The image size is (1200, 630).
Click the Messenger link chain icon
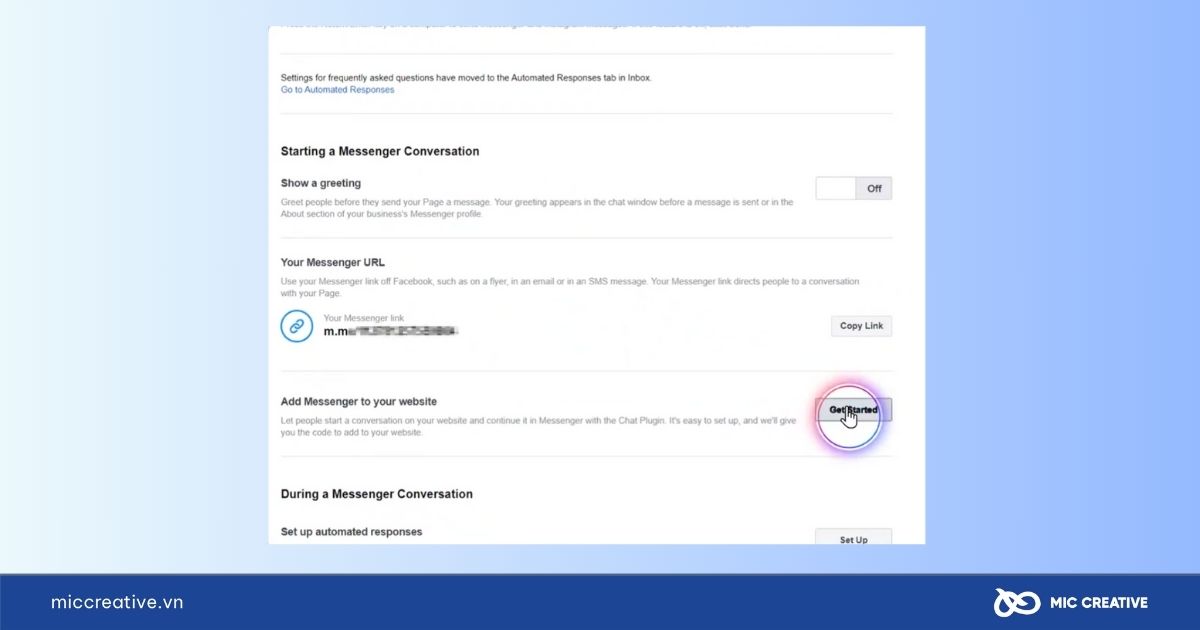[x=298, y=325]
